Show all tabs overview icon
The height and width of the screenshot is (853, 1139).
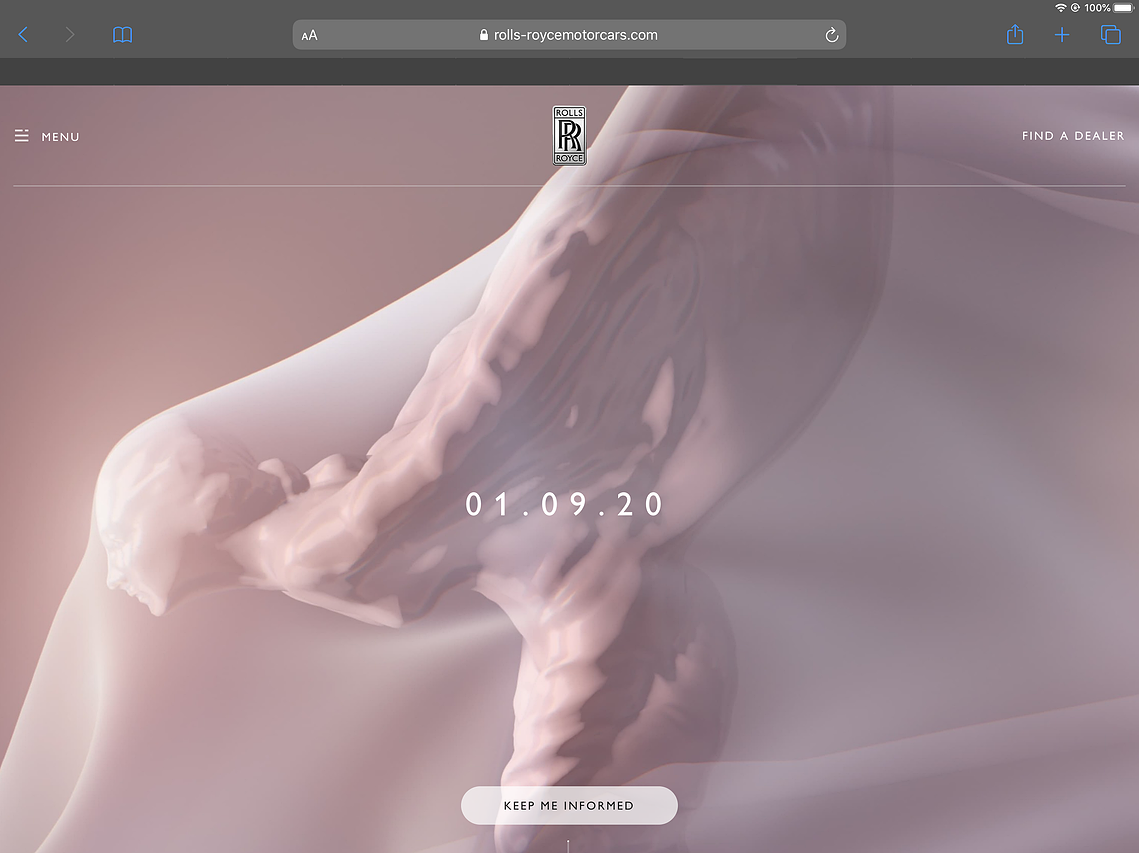point(1111,34)
